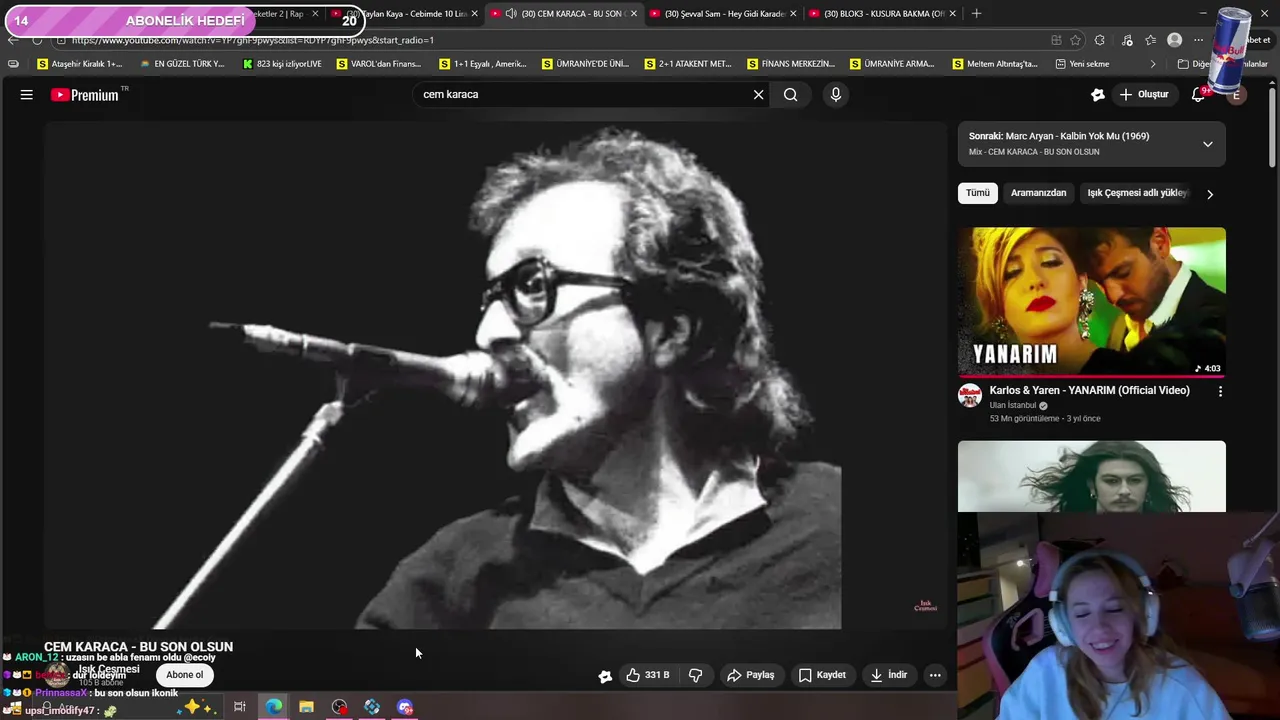Select the Işık Çeşmesi adlı yükleyen chip
This screenshot has height=720, width=1280.
(x=1137, y=193)
